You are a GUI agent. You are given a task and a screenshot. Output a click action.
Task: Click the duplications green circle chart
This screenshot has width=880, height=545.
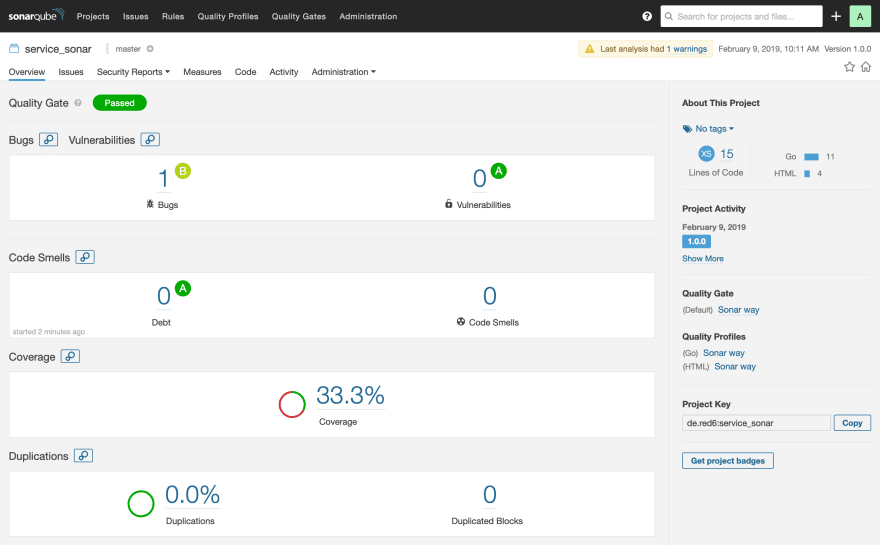click(141, 503)
